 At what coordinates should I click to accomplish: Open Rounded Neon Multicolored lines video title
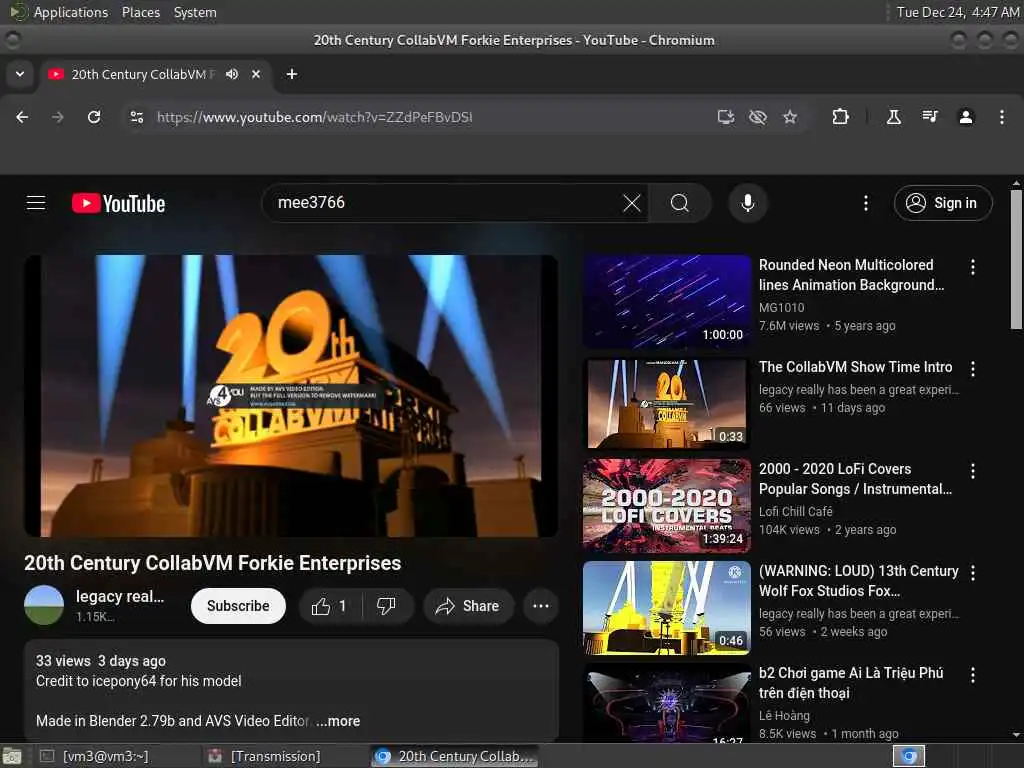(x=852, y=275)
